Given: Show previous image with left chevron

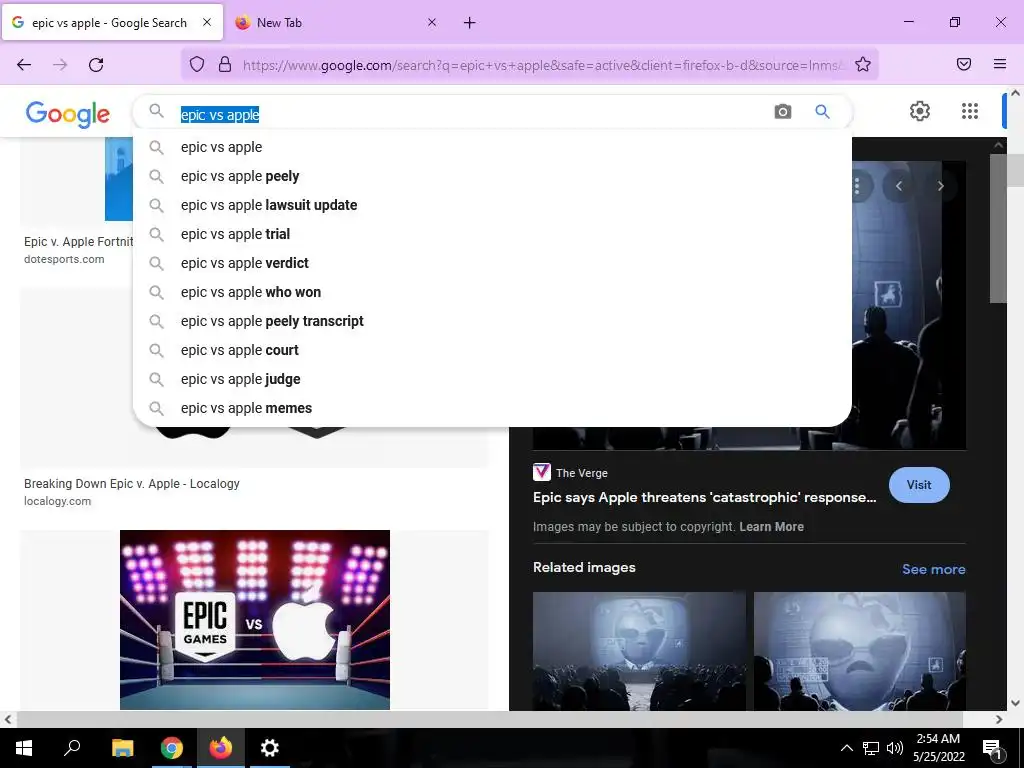Looking at the screenshot, I should 899,186.
